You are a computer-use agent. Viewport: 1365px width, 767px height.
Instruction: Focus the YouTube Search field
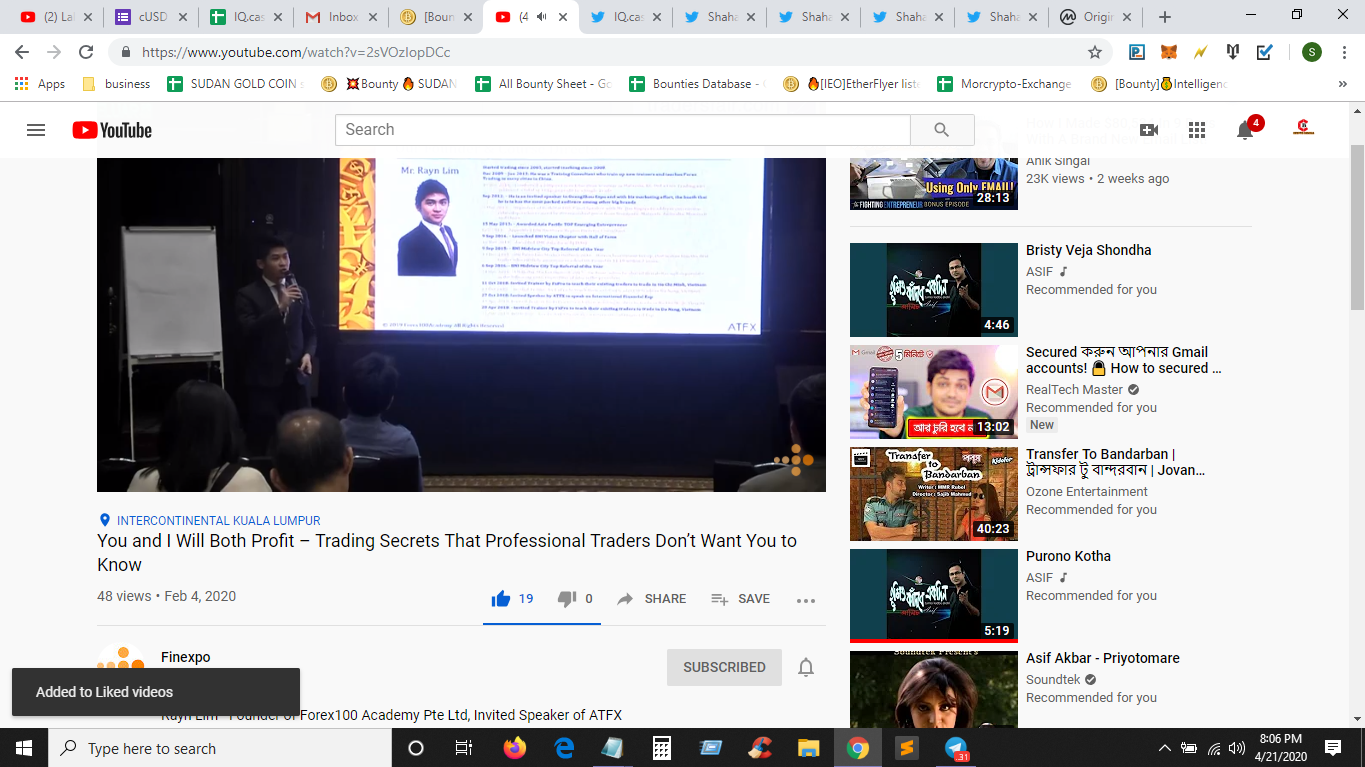[x=623, y=130]
